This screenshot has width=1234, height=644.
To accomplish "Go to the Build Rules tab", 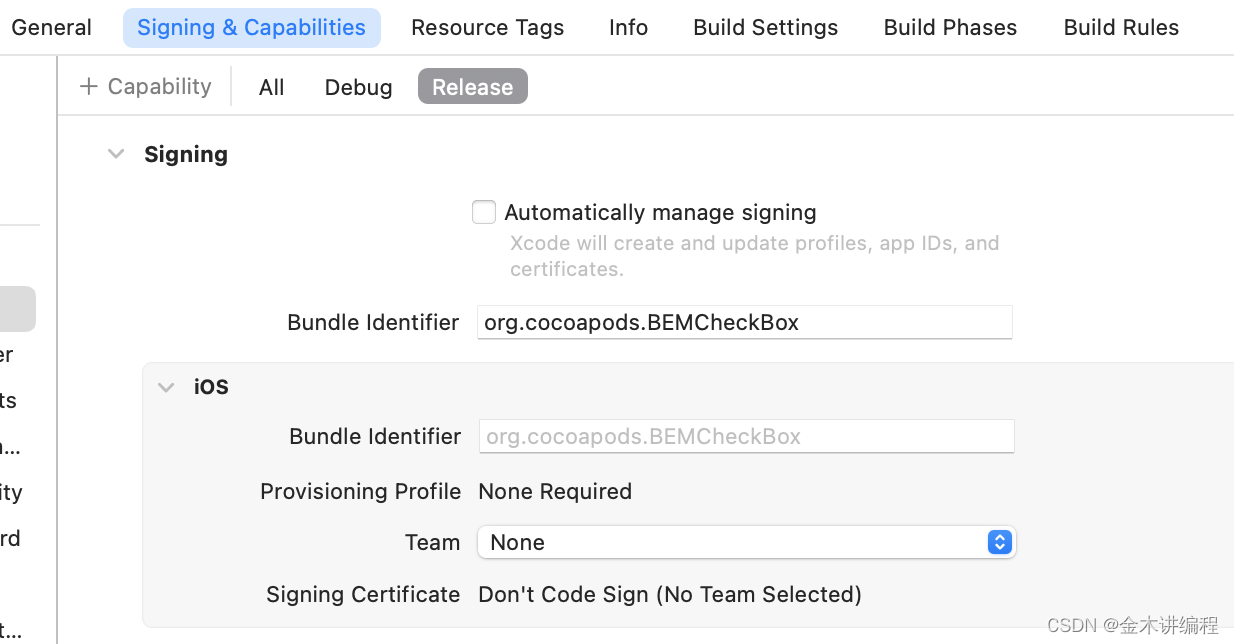I will click(x=1121, y=28).
